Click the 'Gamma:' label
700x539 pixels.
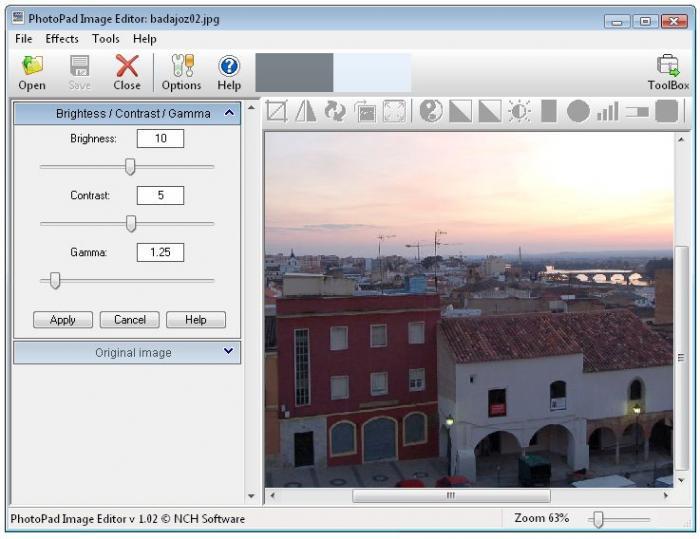88,253
